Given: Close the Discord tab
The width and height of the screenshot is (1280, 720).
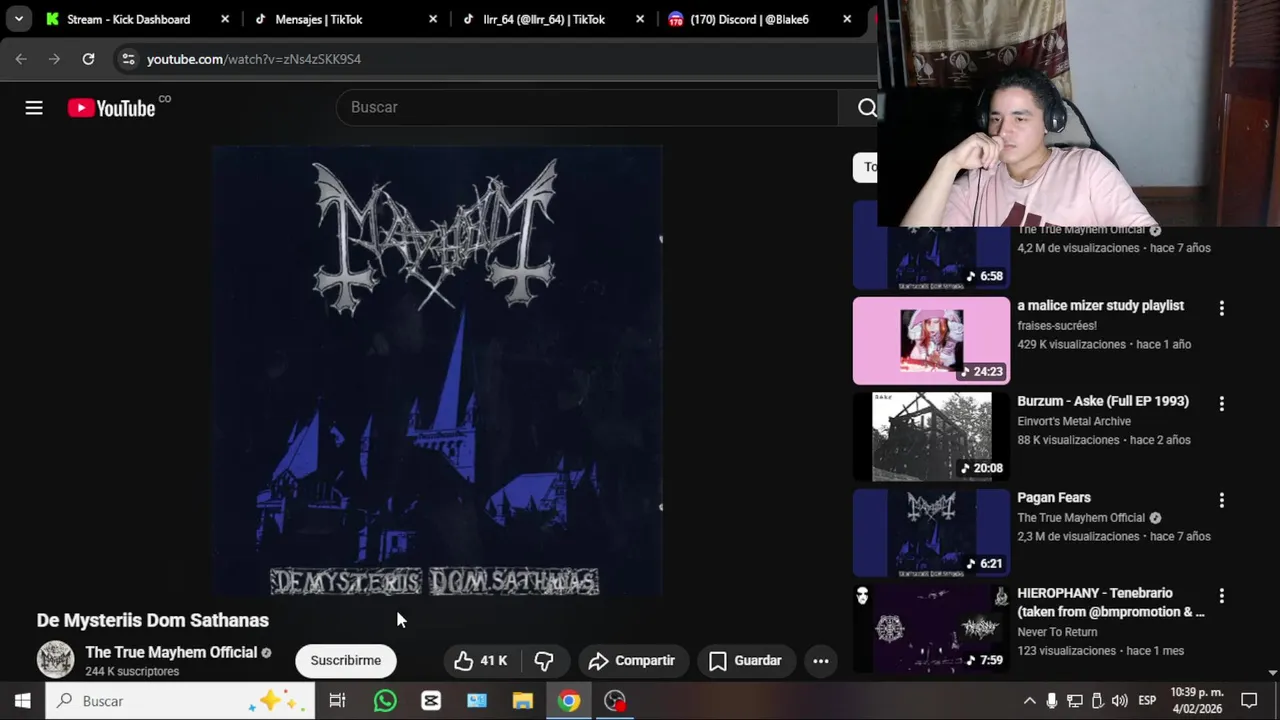Looking at the screenshot, I should point(847,19).
